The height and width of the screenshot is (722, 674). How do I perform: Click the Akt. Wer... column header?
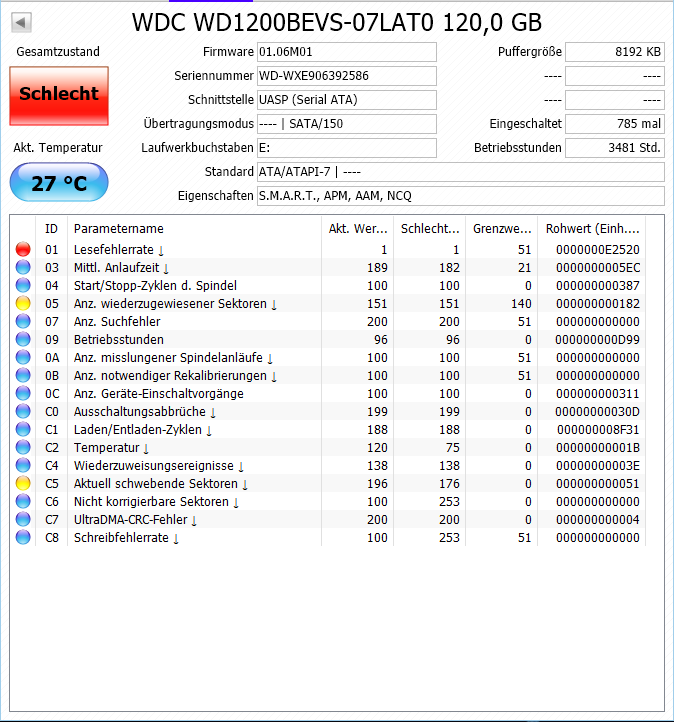pos(358,228)
